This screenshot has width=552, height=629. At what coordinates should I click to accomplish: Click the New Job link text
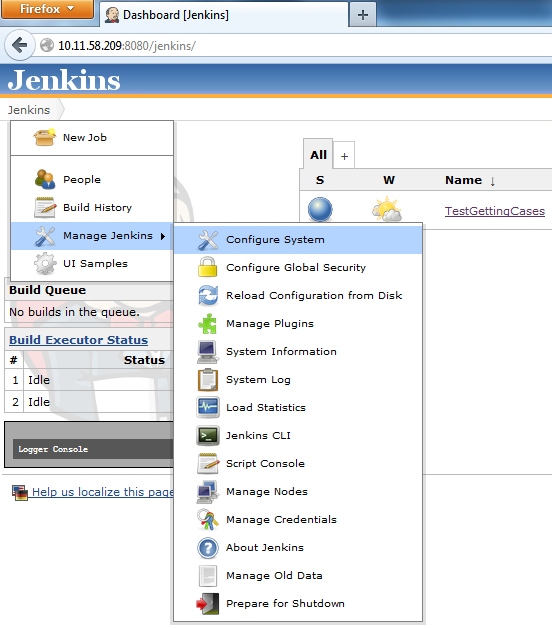click(85, 138)
